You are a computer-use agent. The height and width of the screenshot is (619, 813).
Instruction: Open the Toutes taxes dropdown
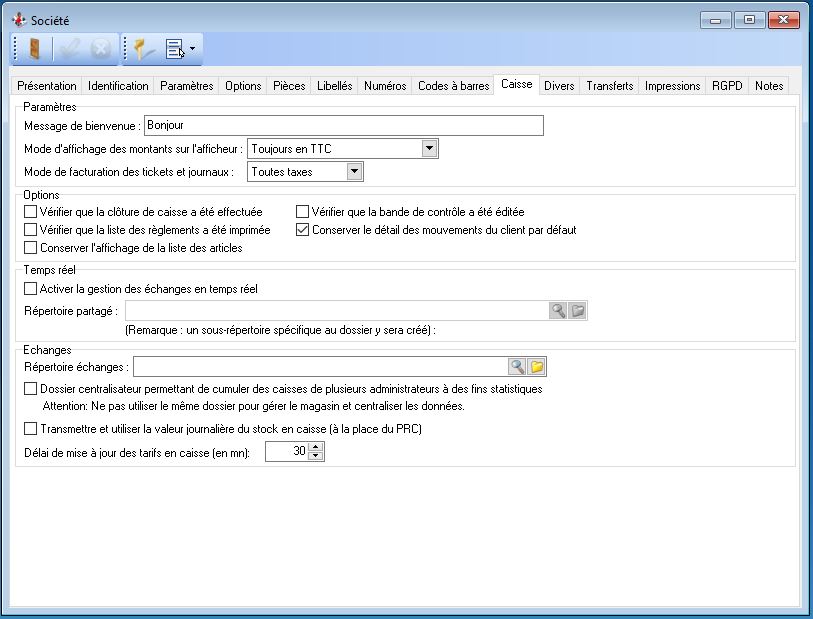354,172
